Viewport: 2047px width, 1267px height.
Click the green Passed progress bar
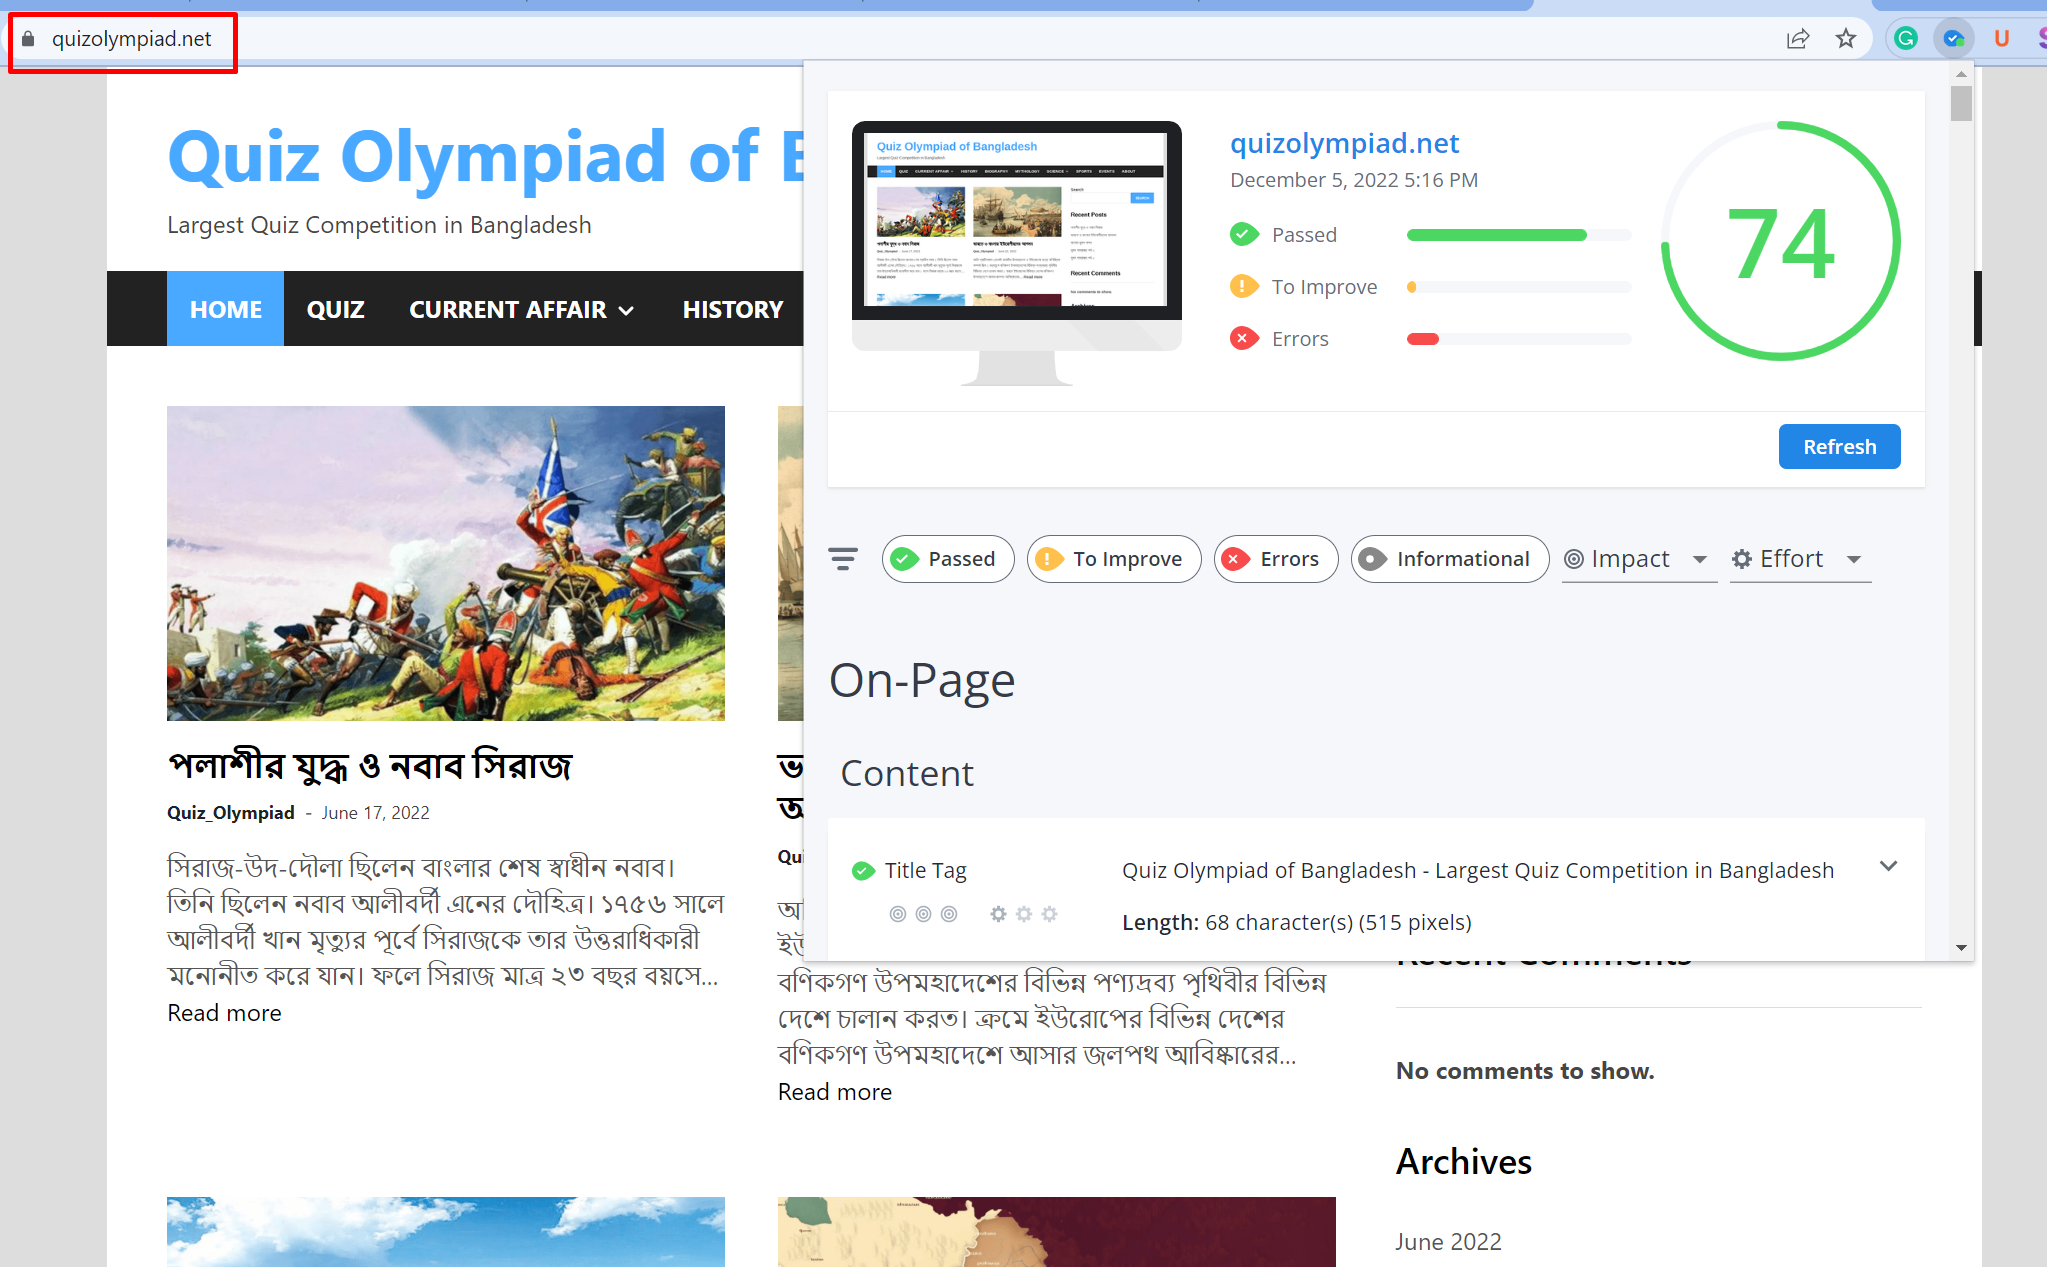pos(1496,235)
